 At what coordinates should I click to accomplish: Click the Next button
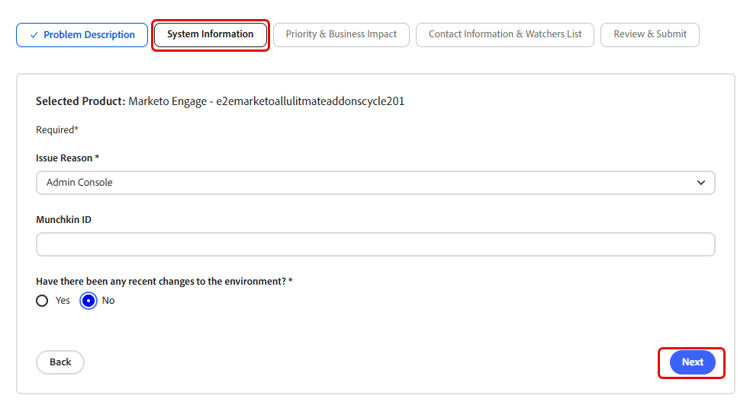[x=692, y=362]
